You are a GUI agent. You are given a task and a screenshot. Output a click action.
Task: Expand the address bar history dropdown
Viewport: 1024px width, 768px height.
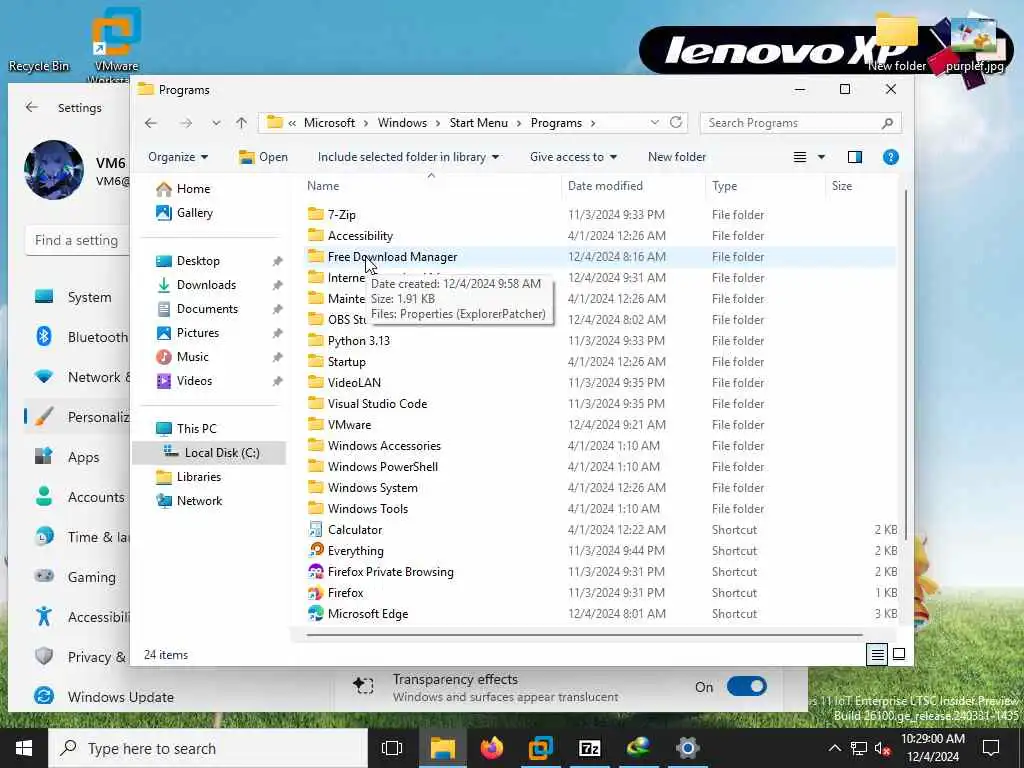654,122
